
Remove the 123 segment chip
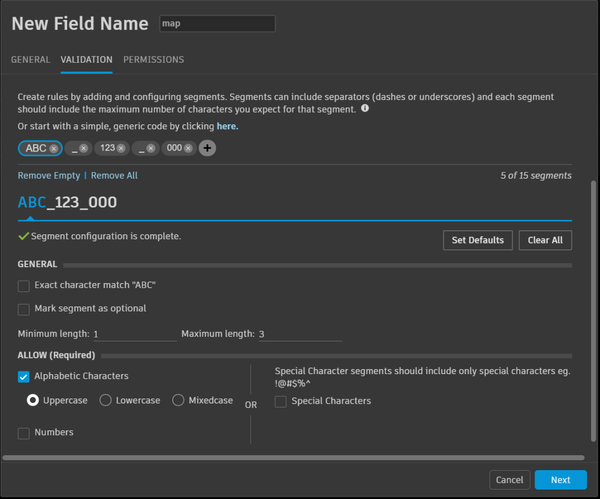[121, 148]
